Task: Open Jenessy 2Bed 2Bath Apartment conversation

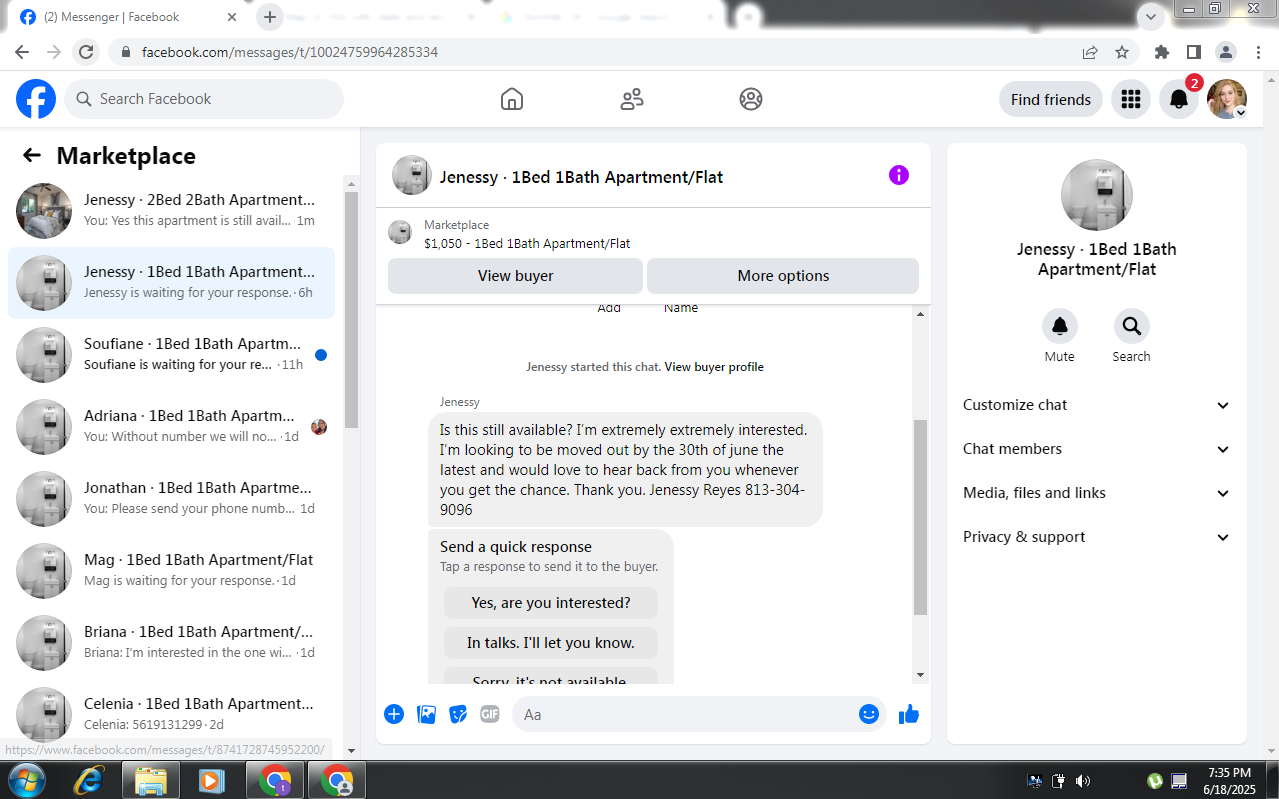Action: pyautogui.click(x=172, y=211)
